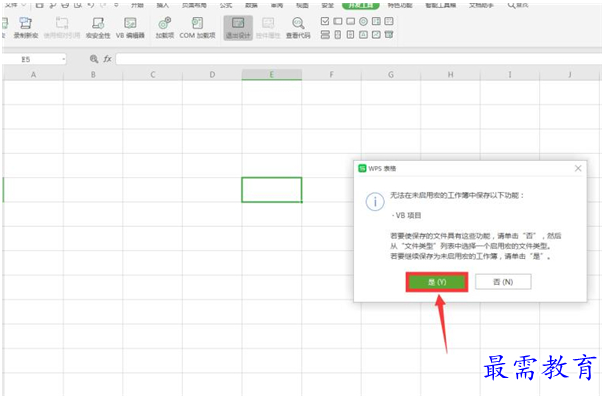Insert a command button control icon
The image size is (605, 399).
pos(350,21)
